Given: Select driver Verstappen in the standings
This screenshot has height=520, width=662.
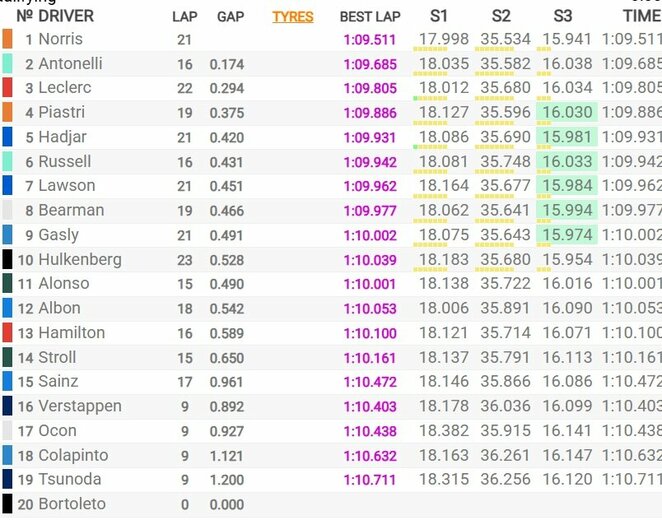Looking at the screenshot, I should tap(80, 406).
